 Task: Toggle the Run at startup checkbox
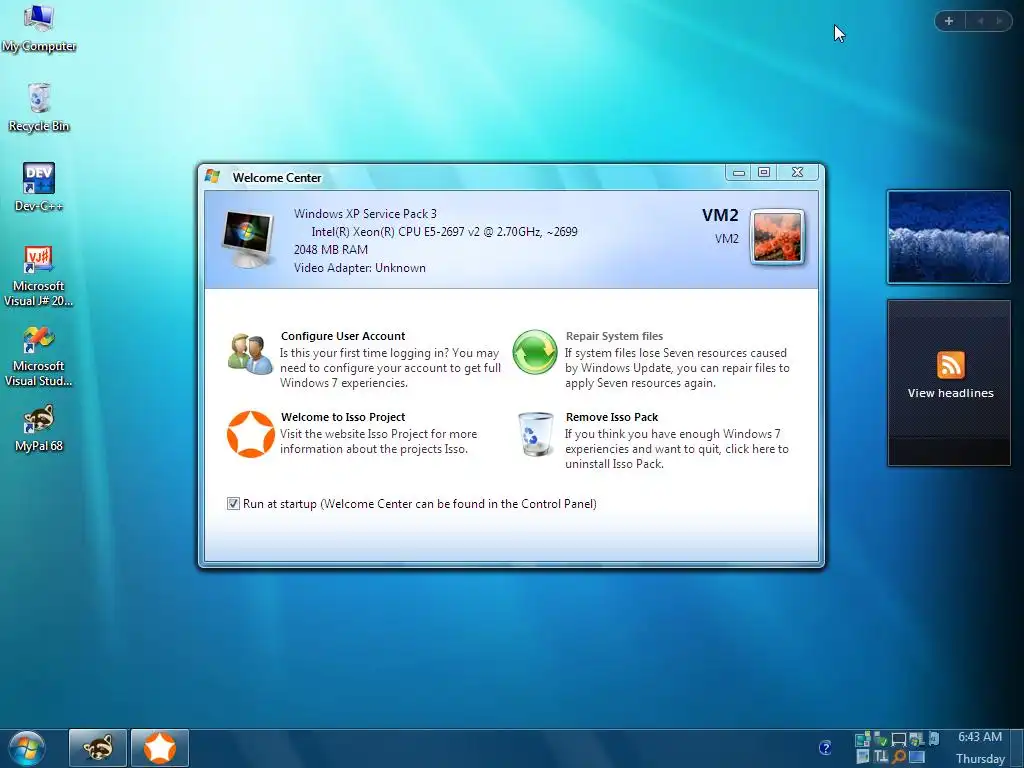pyautogui.click(x=233, y=504)
